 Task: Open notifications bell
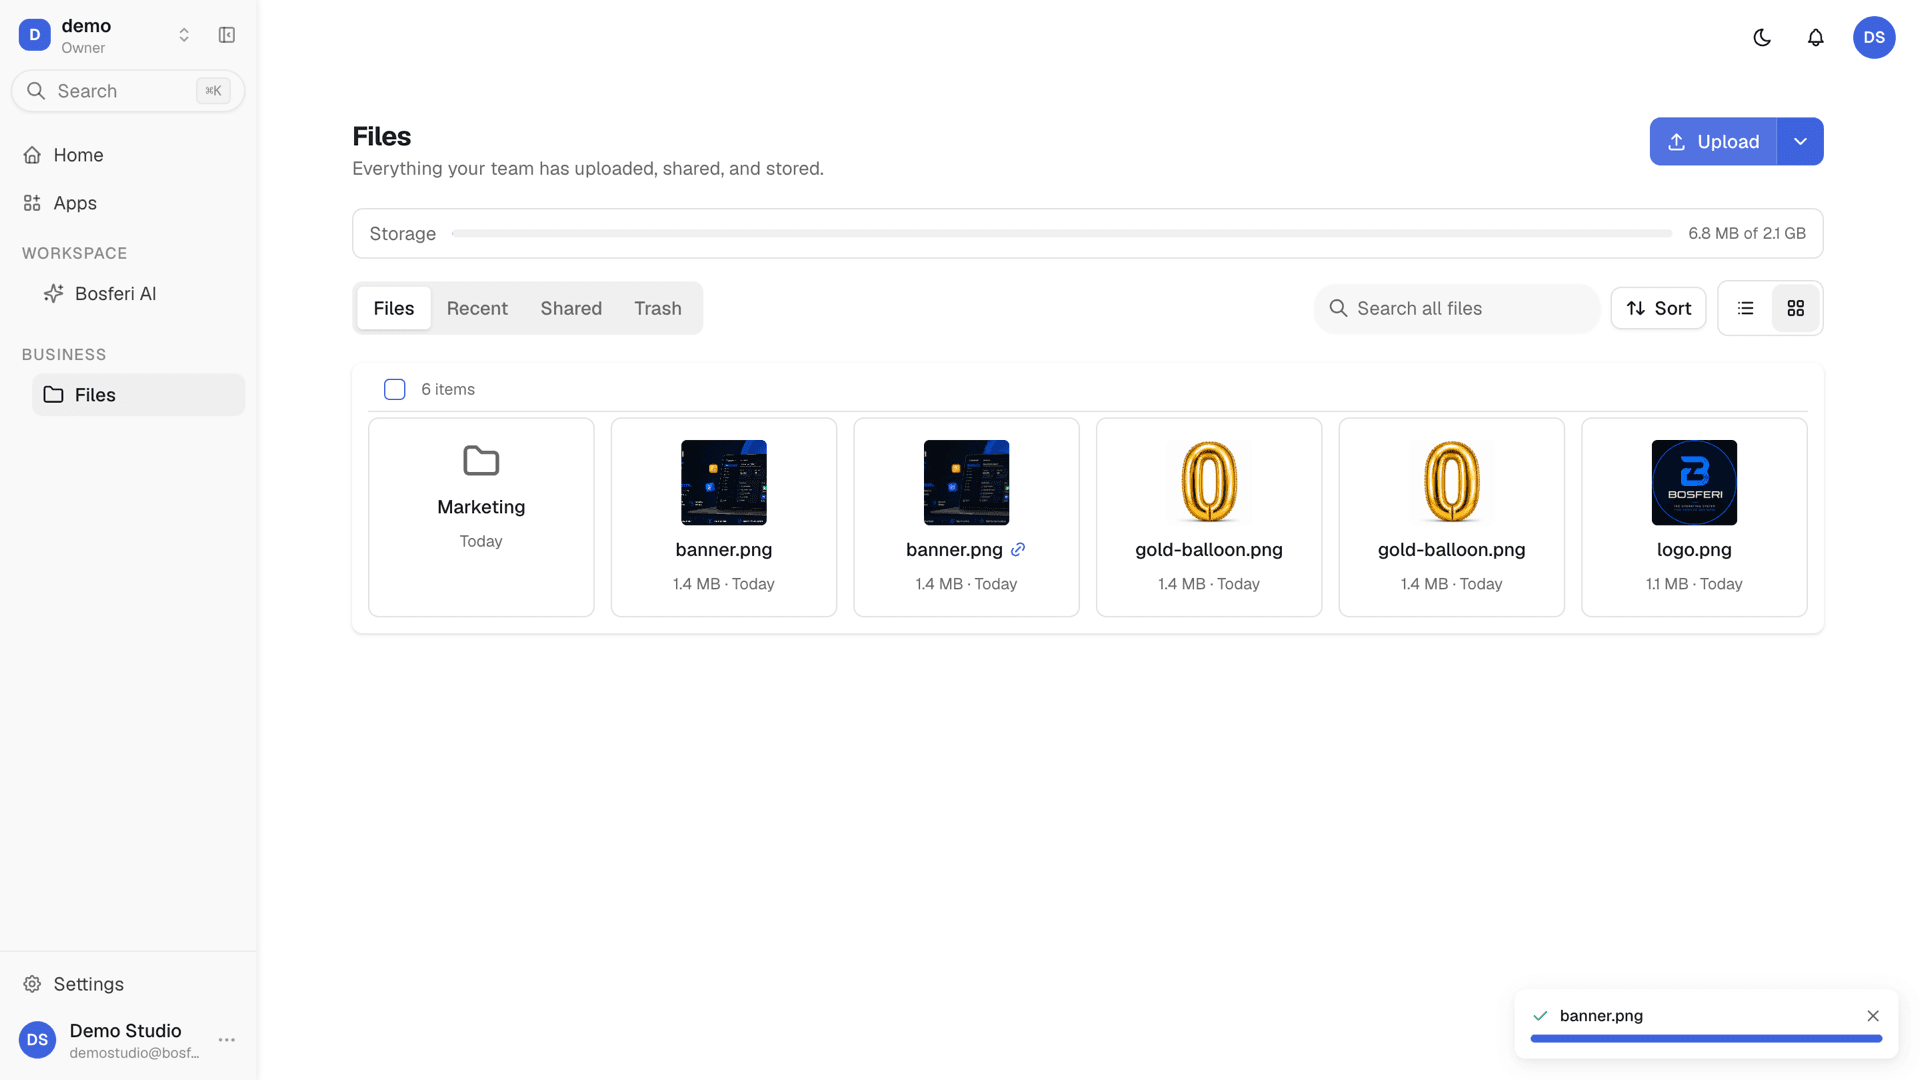click(1816, 37)
